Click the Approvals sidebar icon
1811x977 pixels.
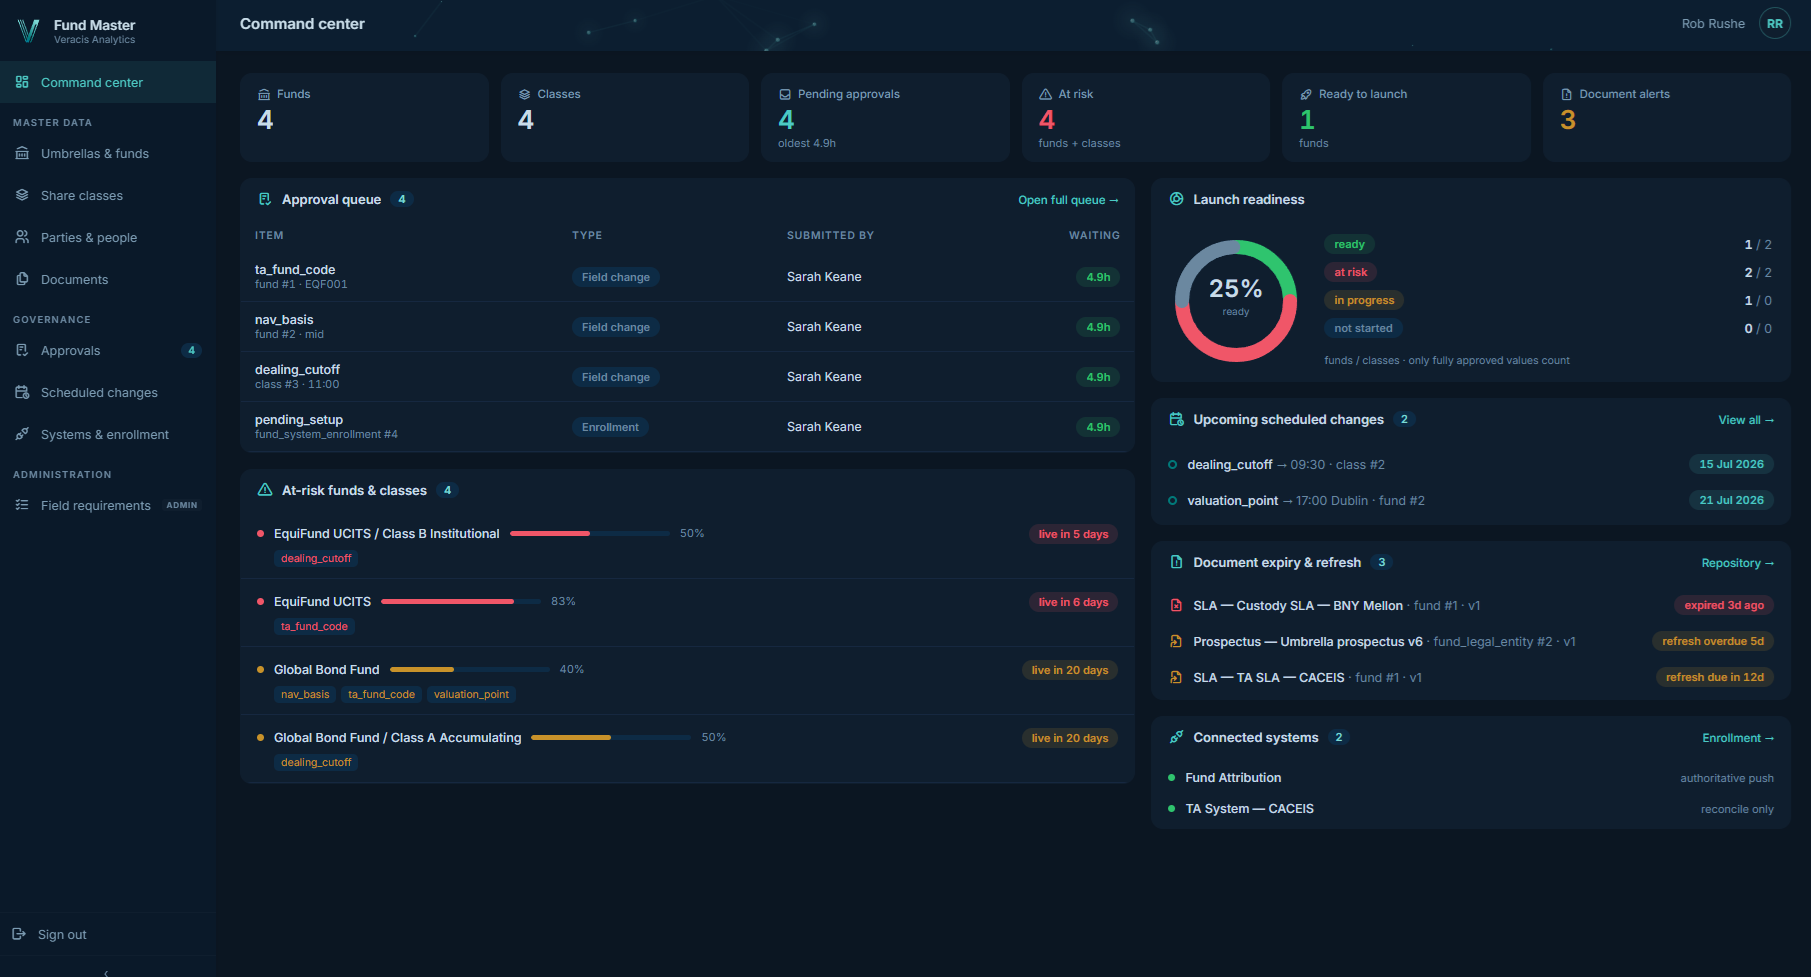point(22,350)
